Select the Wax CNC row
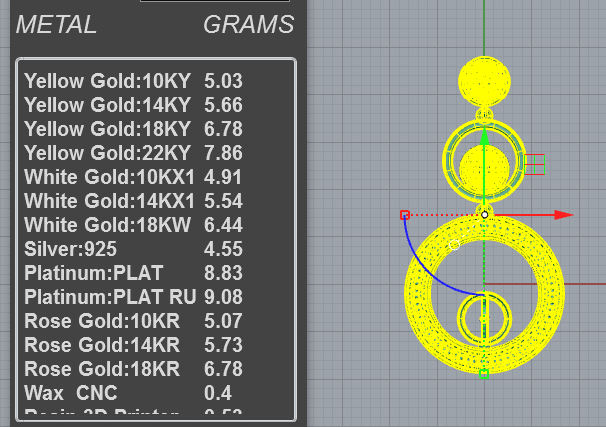The image size is (606, 427). point(128,393)
